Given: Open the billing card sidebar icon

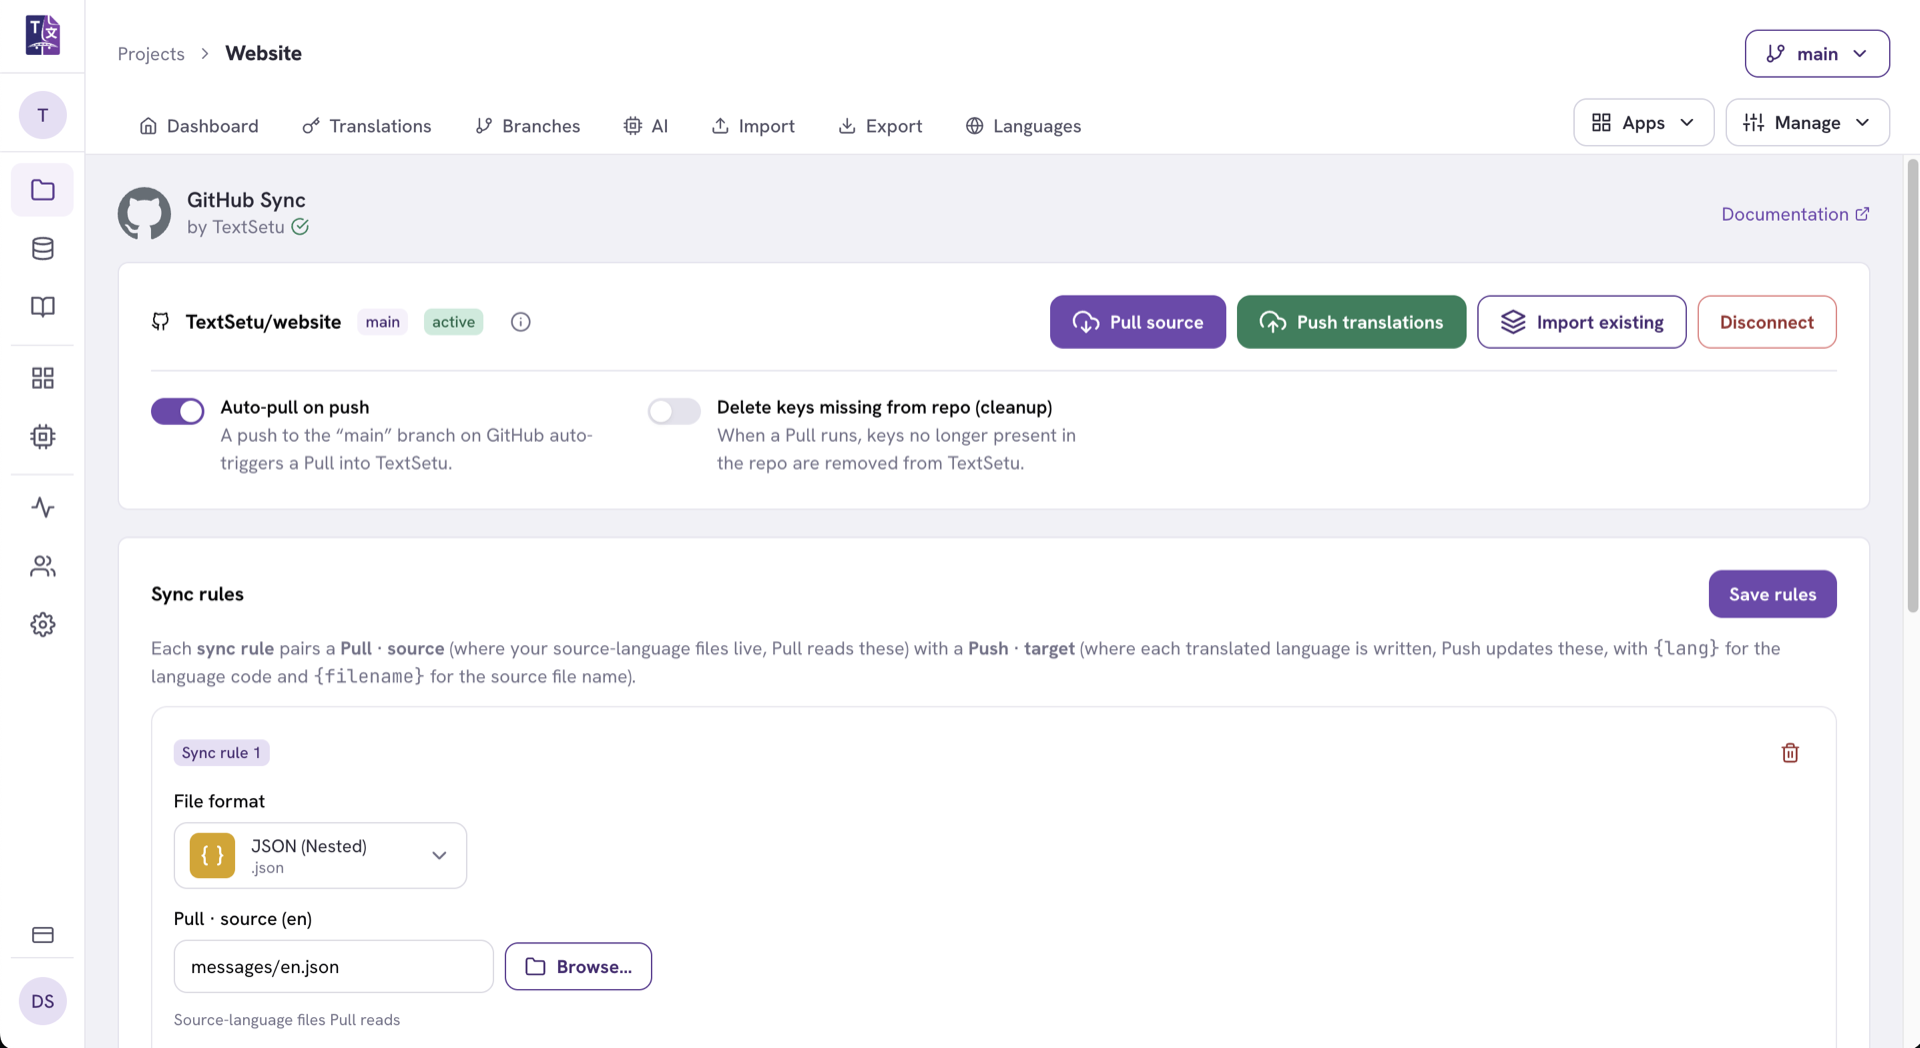Looking at the screenshot, I should point(42,935).
